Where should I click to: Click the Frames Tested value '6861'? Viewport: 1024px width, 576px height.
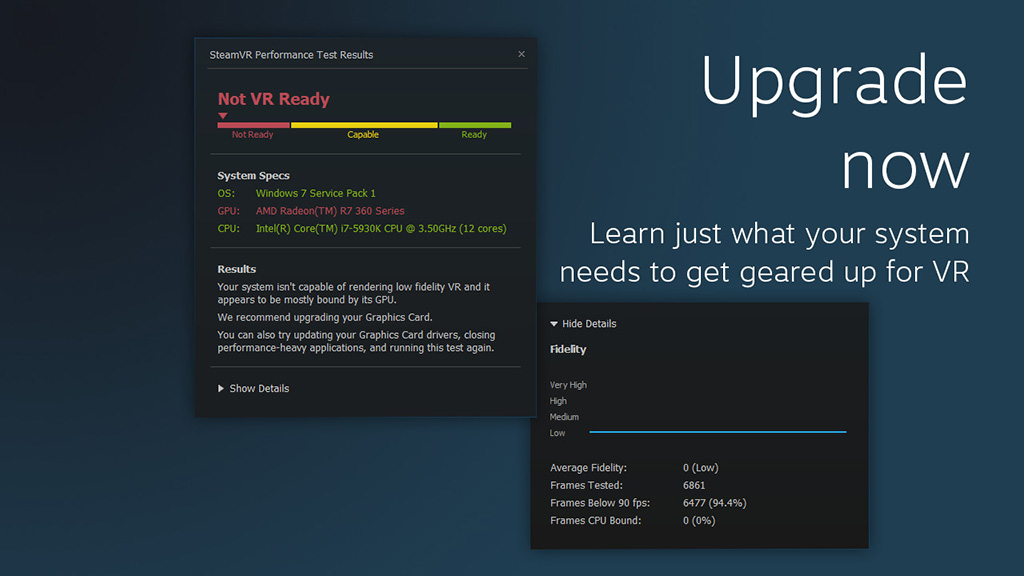(x=694, y=485)
